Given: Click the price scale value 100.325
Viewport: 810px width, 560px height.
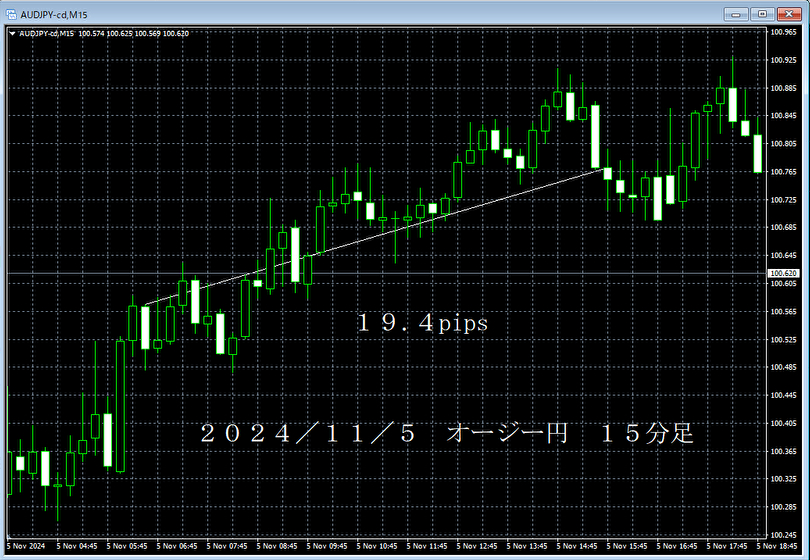Looking at the screenshot, I should tap(783, 479).
